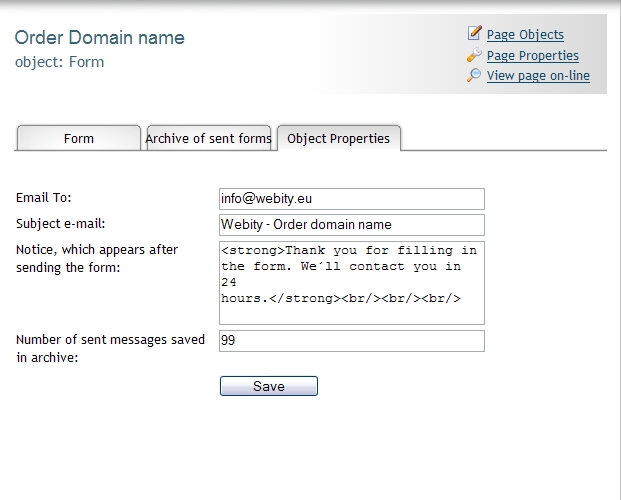Click inside the notice message textarea
621x500 pixels.
(352, 283)
